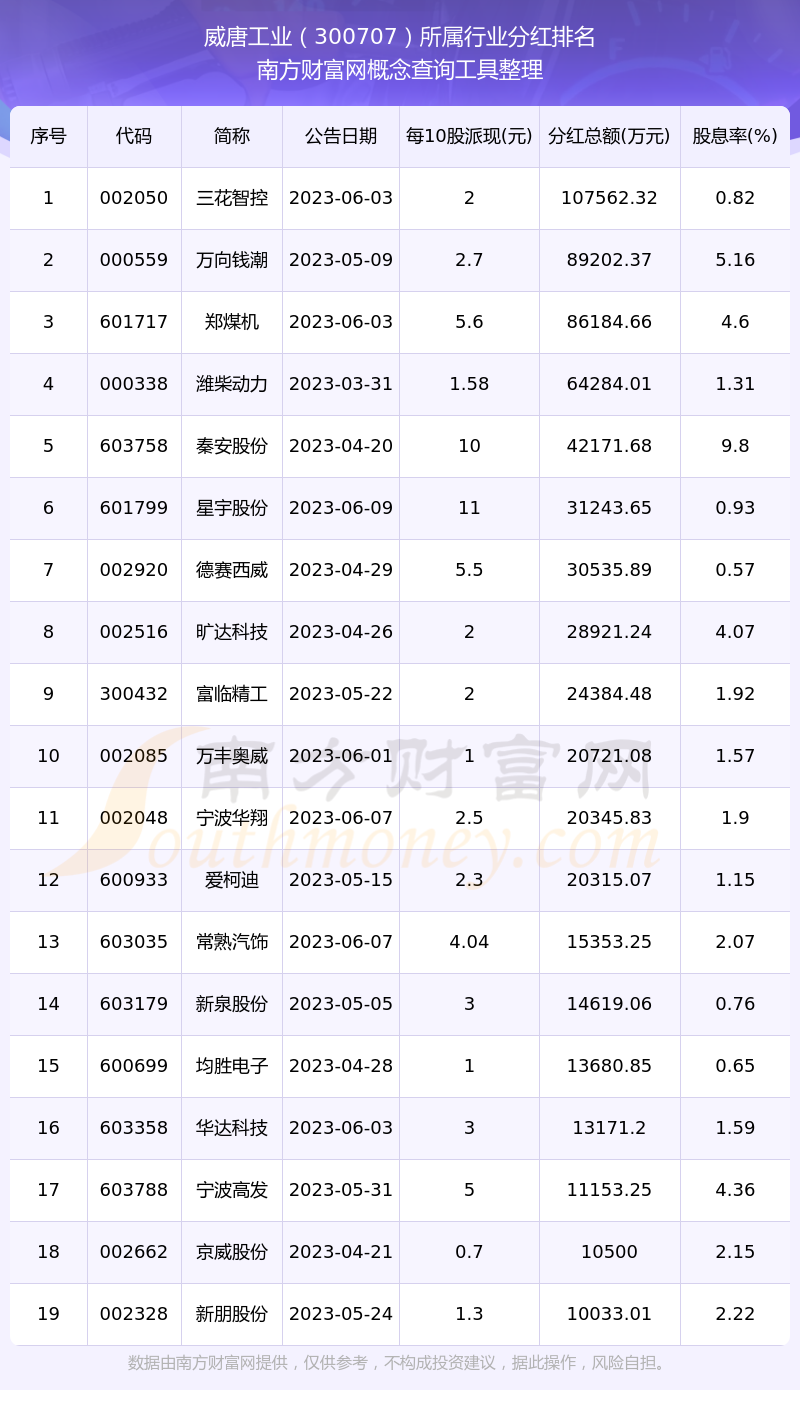Select stock code 002328
The height and width of the screenshot is (1412, 800).
(x=134, y=1314)
